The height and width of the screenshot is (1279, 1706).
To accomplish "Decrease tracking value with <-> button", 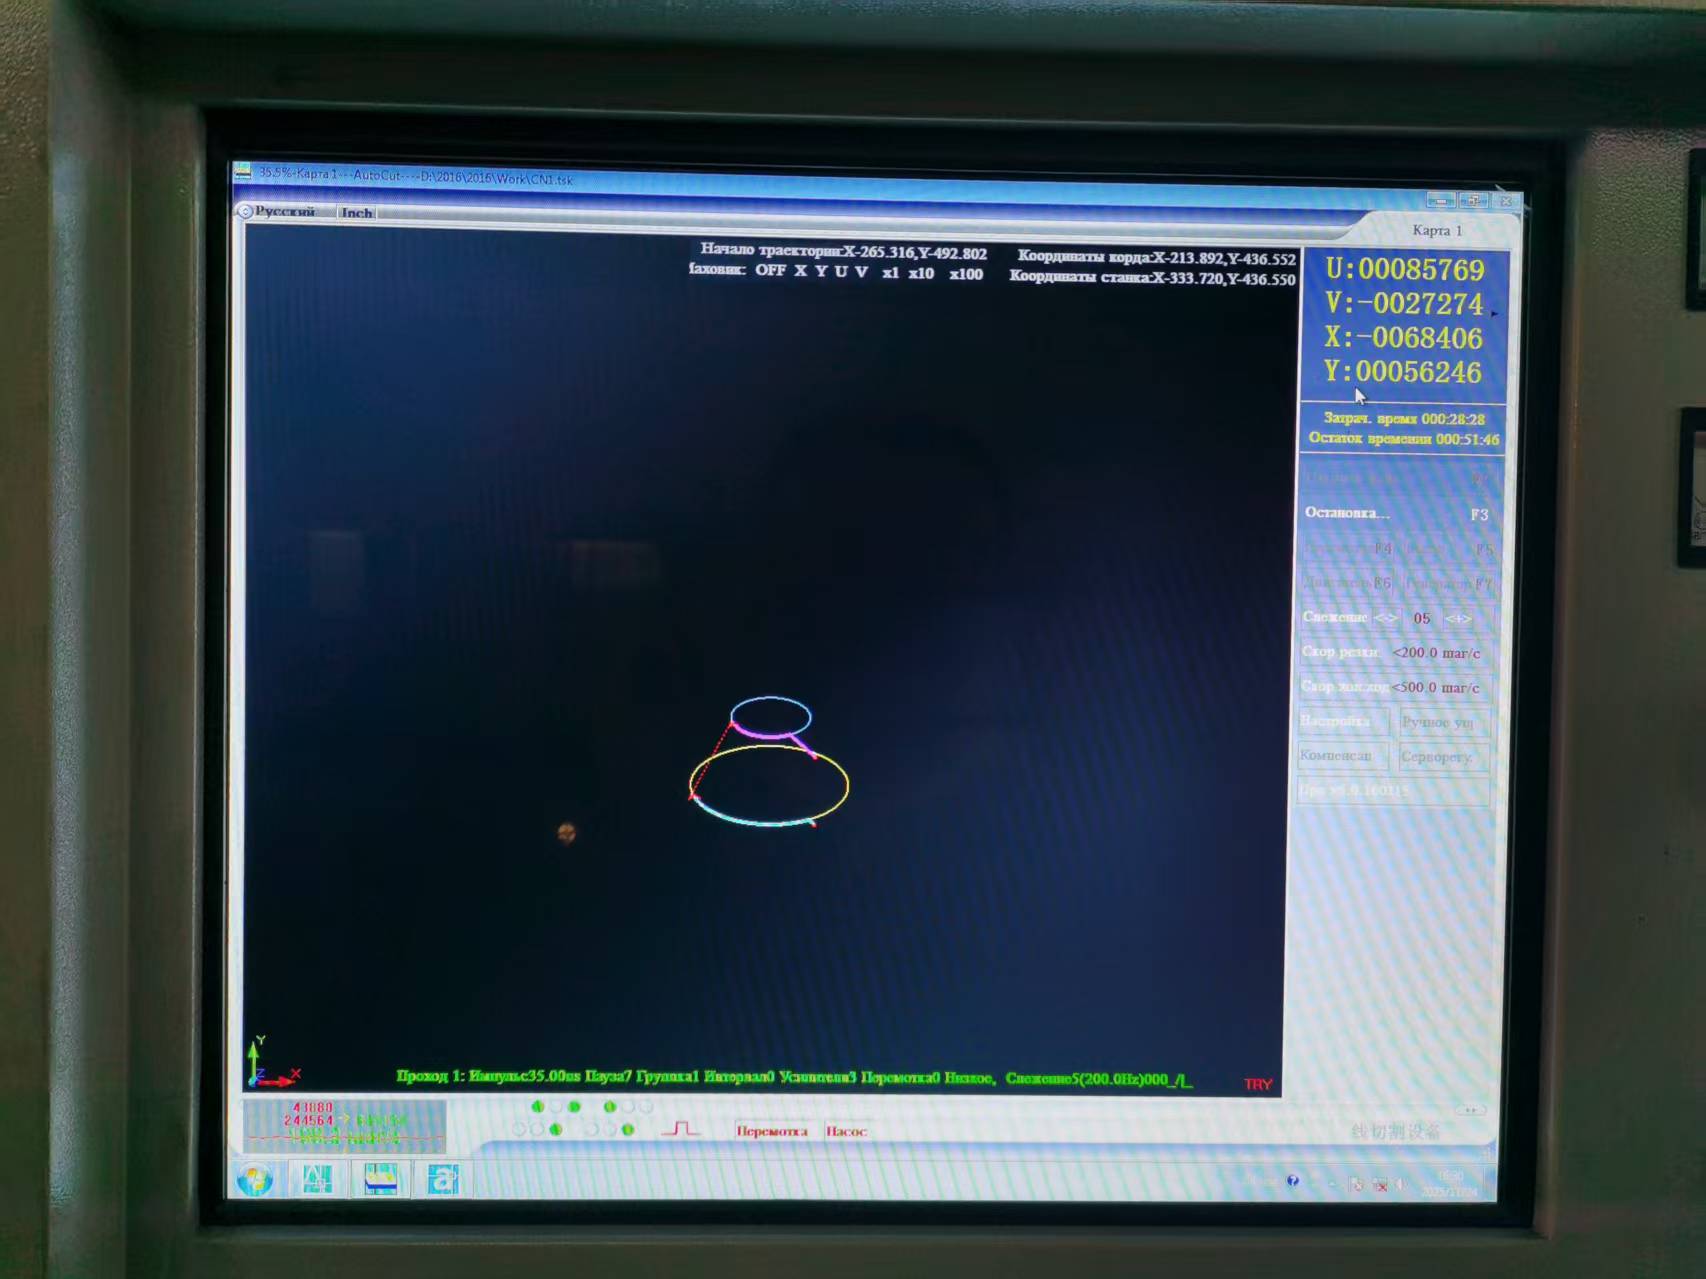I will point(1385,618).
